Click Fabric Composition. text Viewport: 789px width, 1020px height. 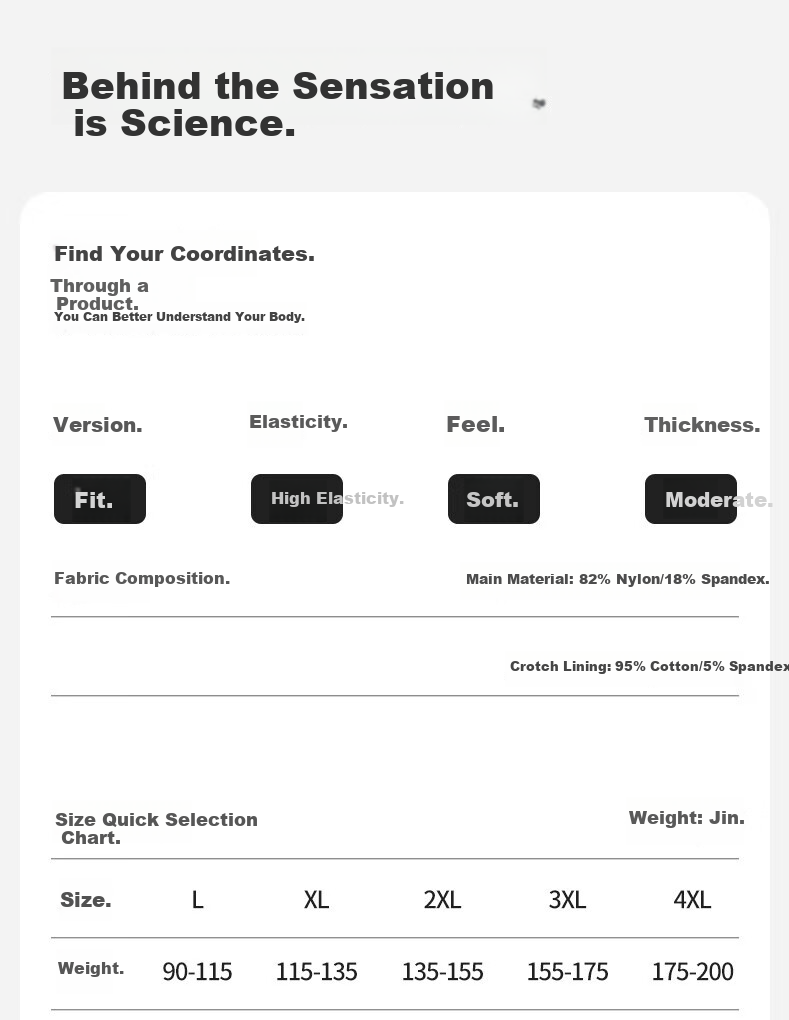coord(142,578)
